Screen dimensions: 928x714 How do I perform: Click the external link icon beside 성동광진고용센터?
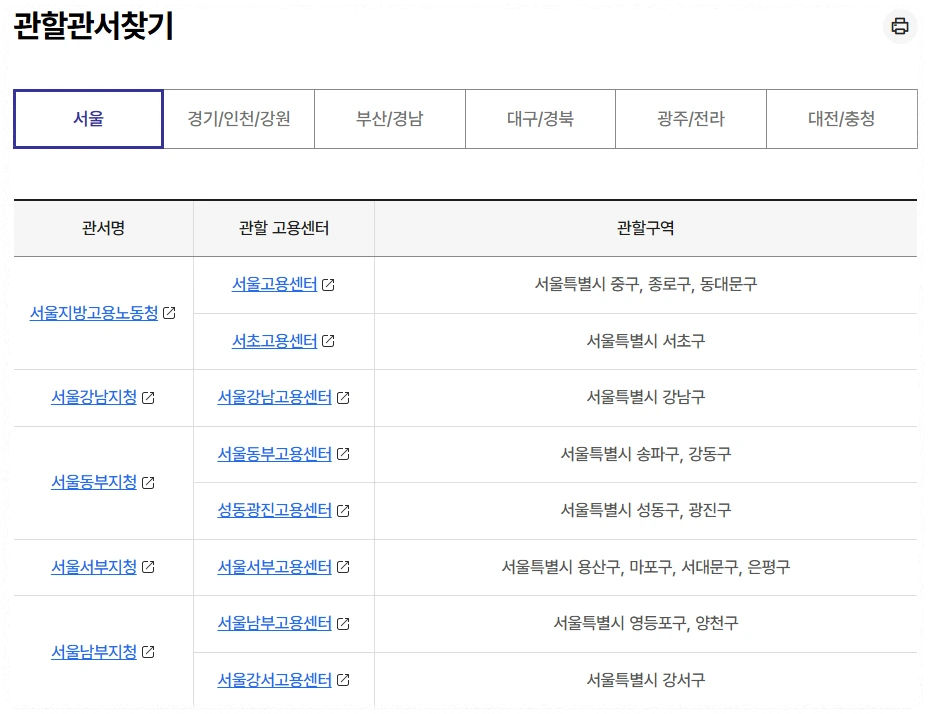[345, 510]
